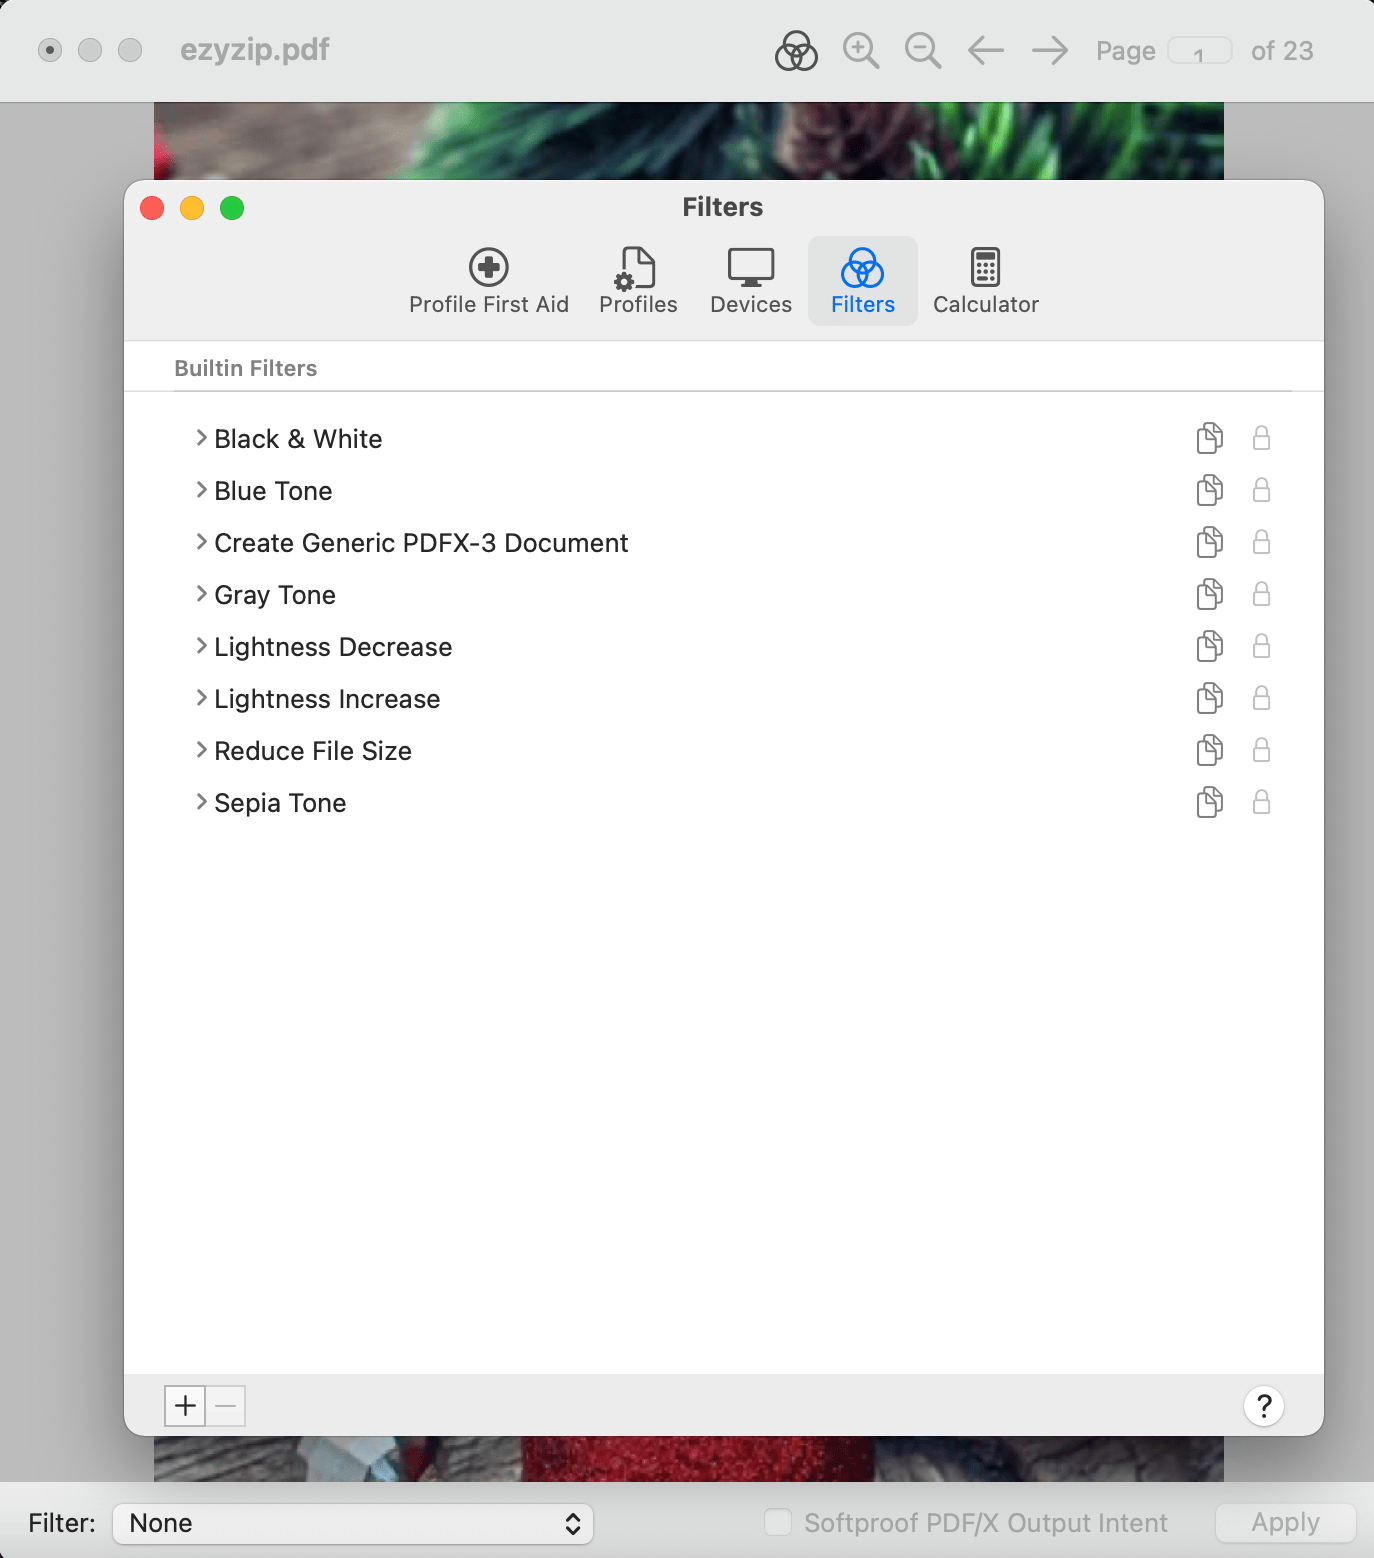1374x1558 pixels.
Task: Select the Lightness Increase filter entry
Action: 327,698
